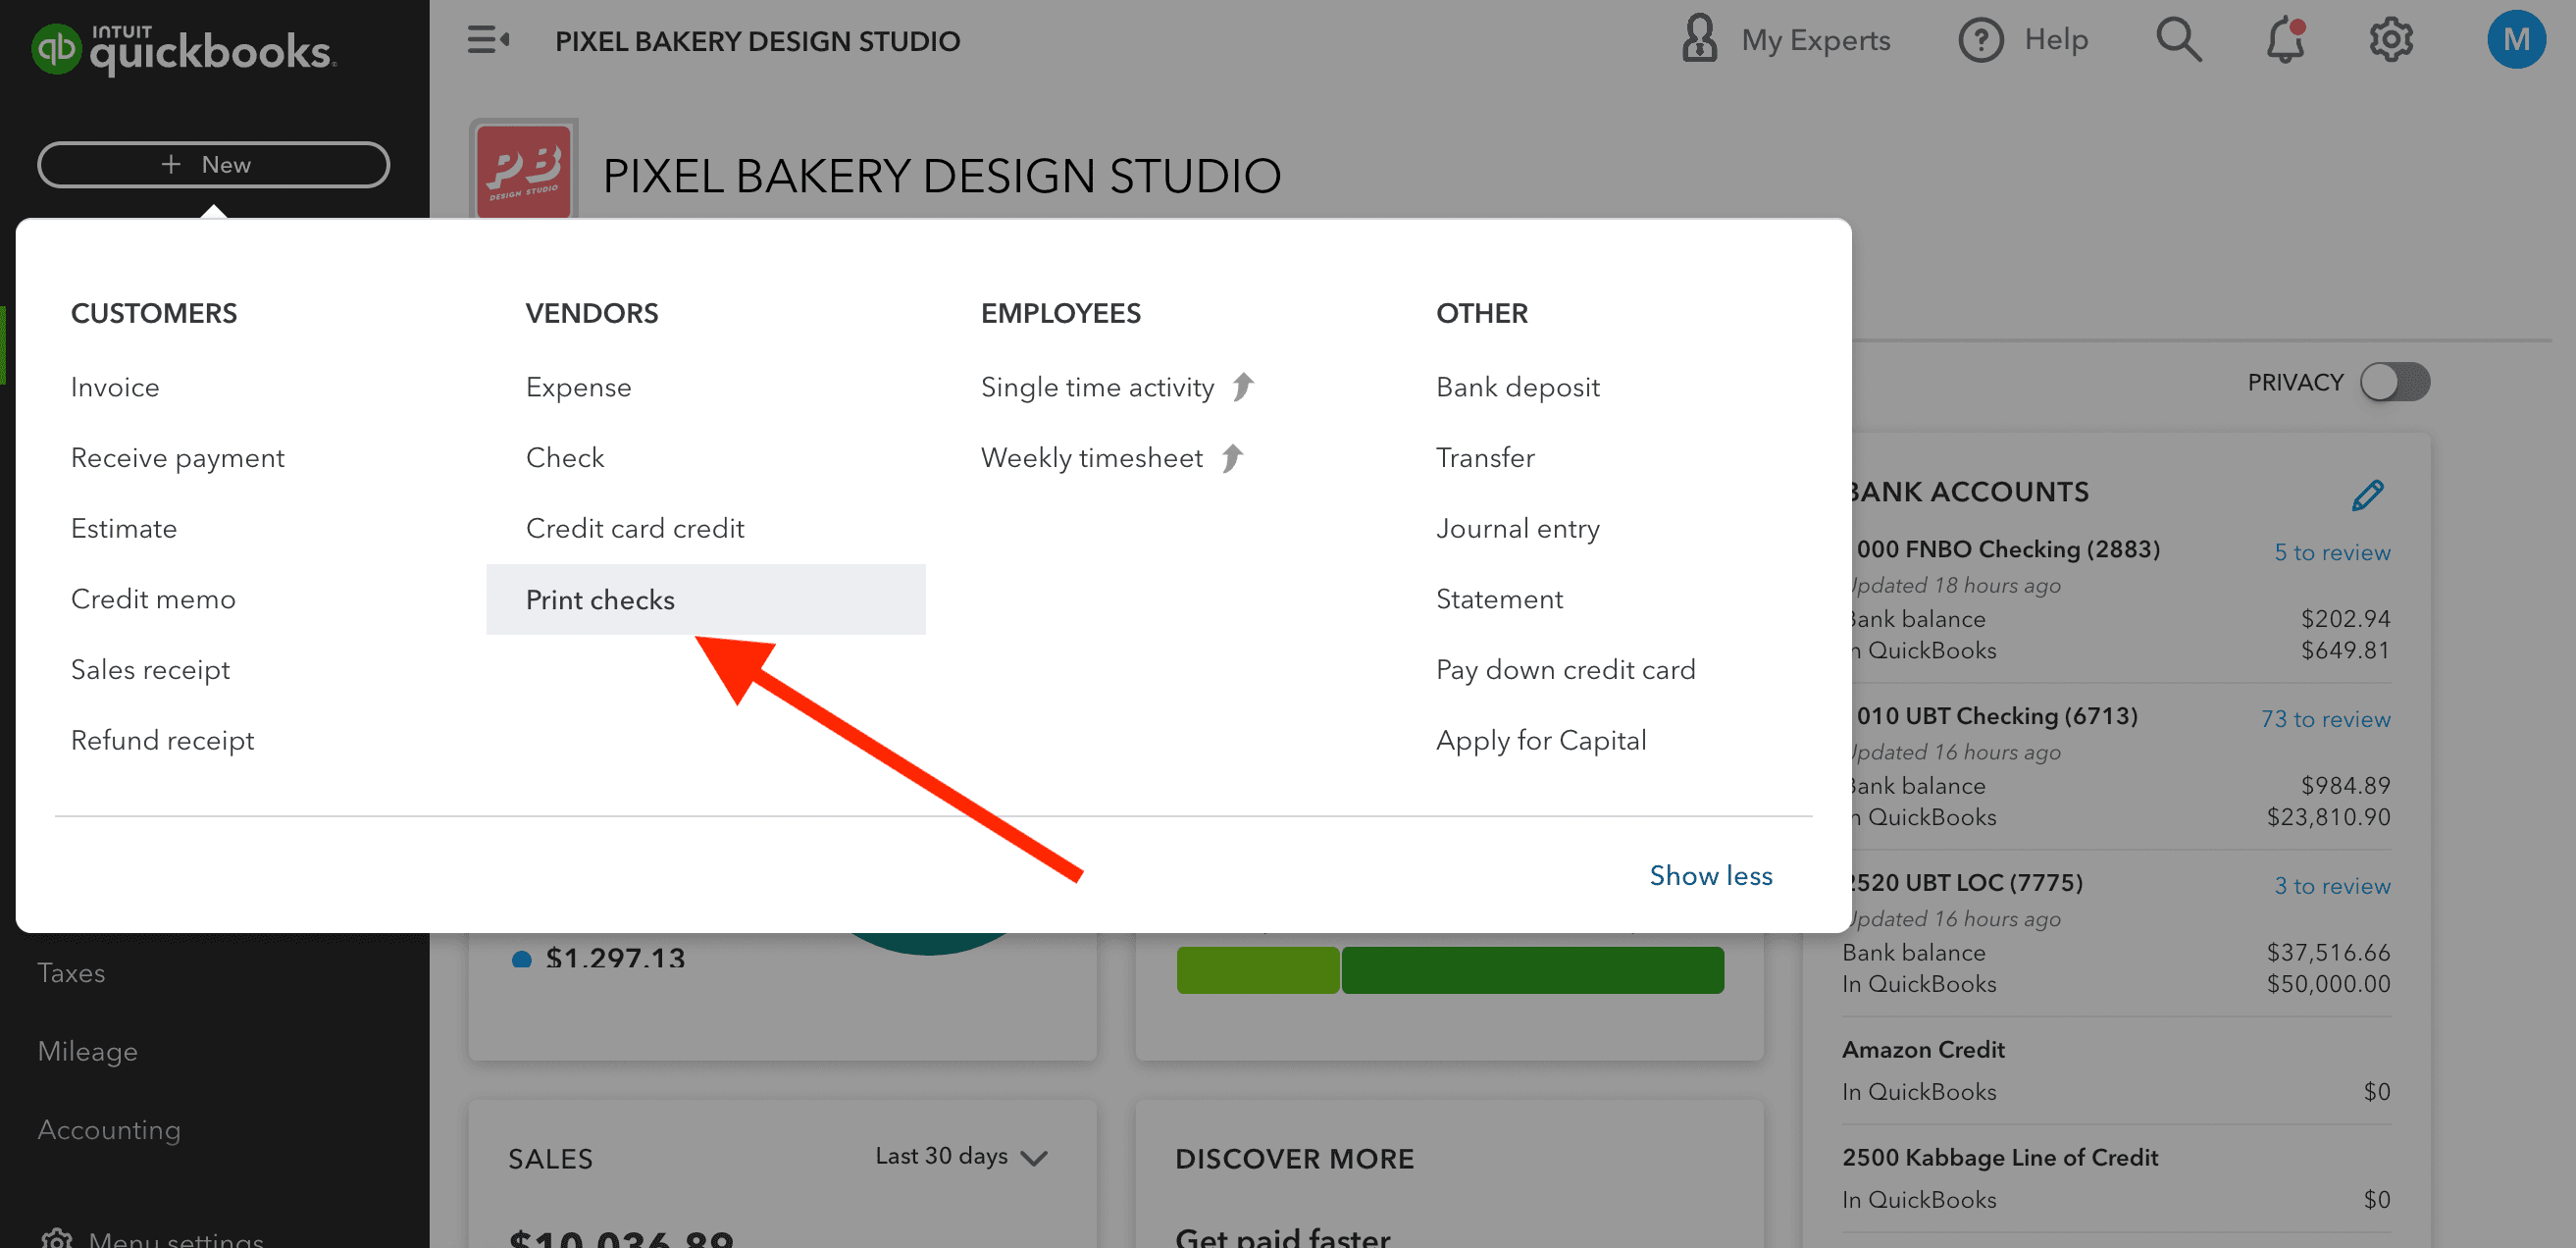Collapse the navigation sidebar hamburger icon
2576x1248 pixels.
coord(488,40)
